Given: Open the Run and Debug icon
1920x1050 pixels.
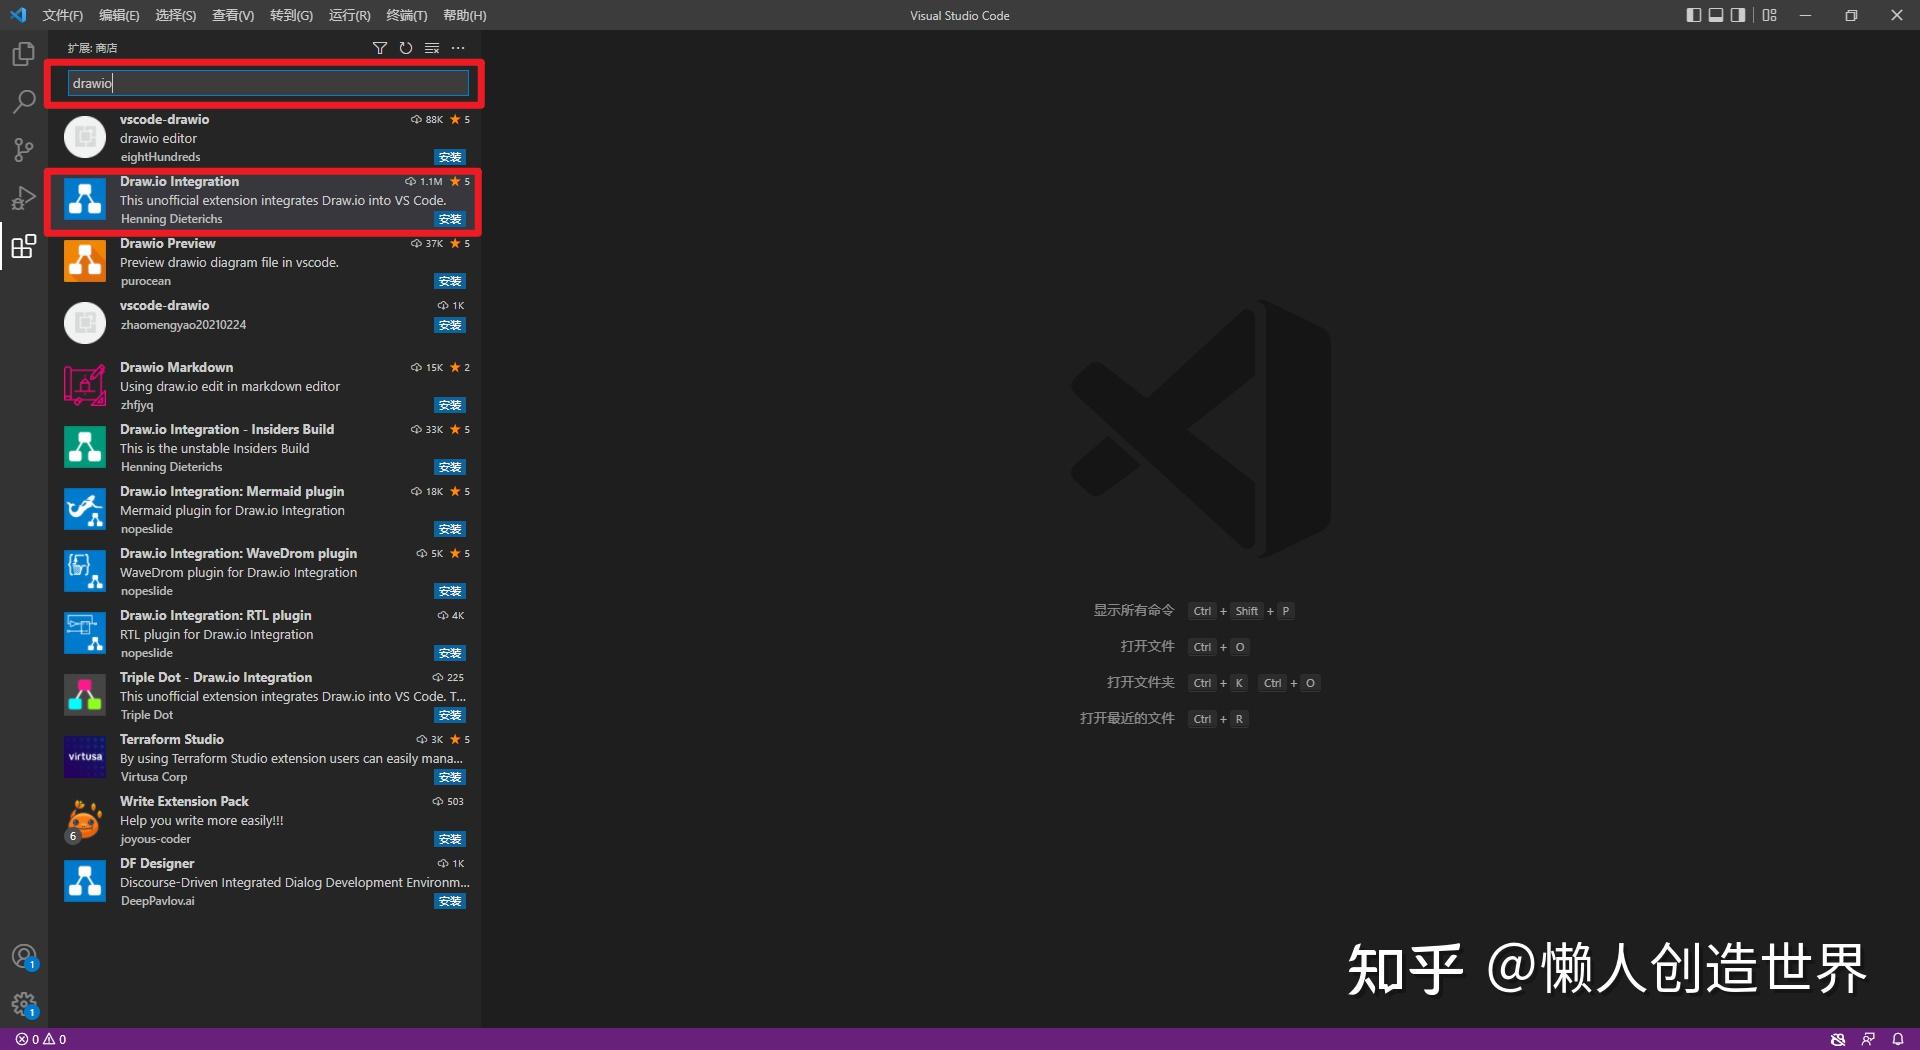Looking at the screenshot, I should tap(23, 198).
